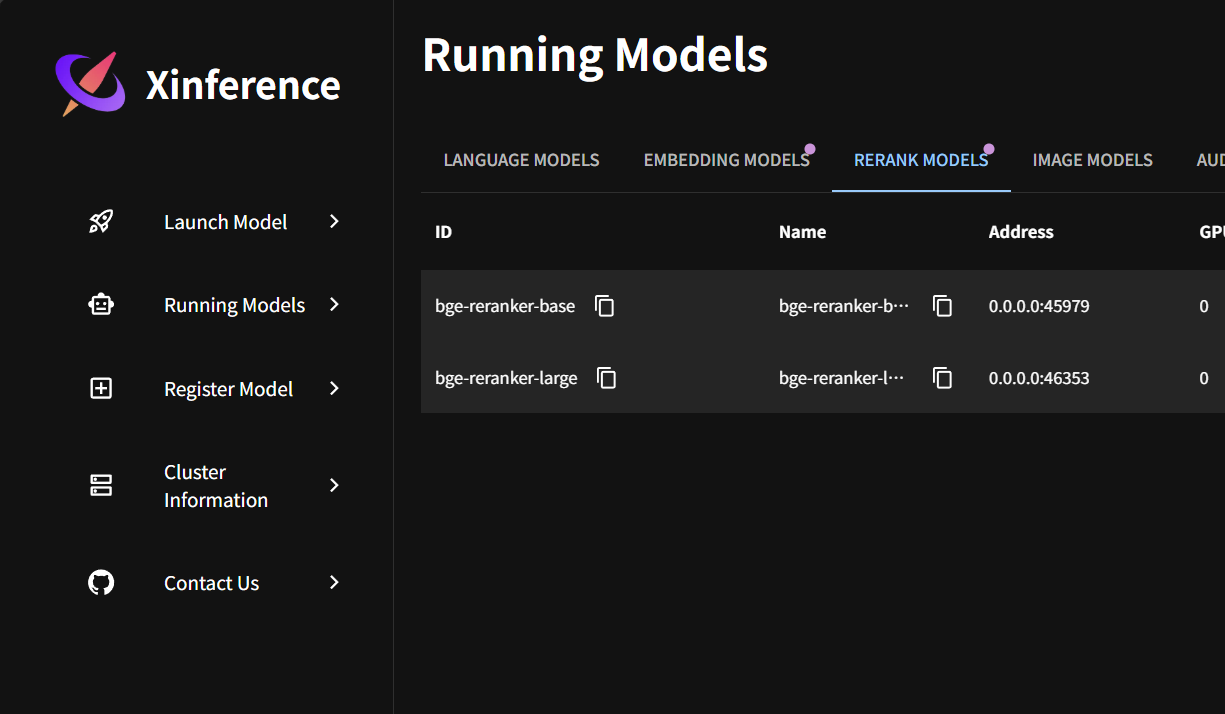The width and height of the screenshot is (1225, 714).
Task: Click the Contact Us GitHub icon
Action: click(x=101, y=583)
